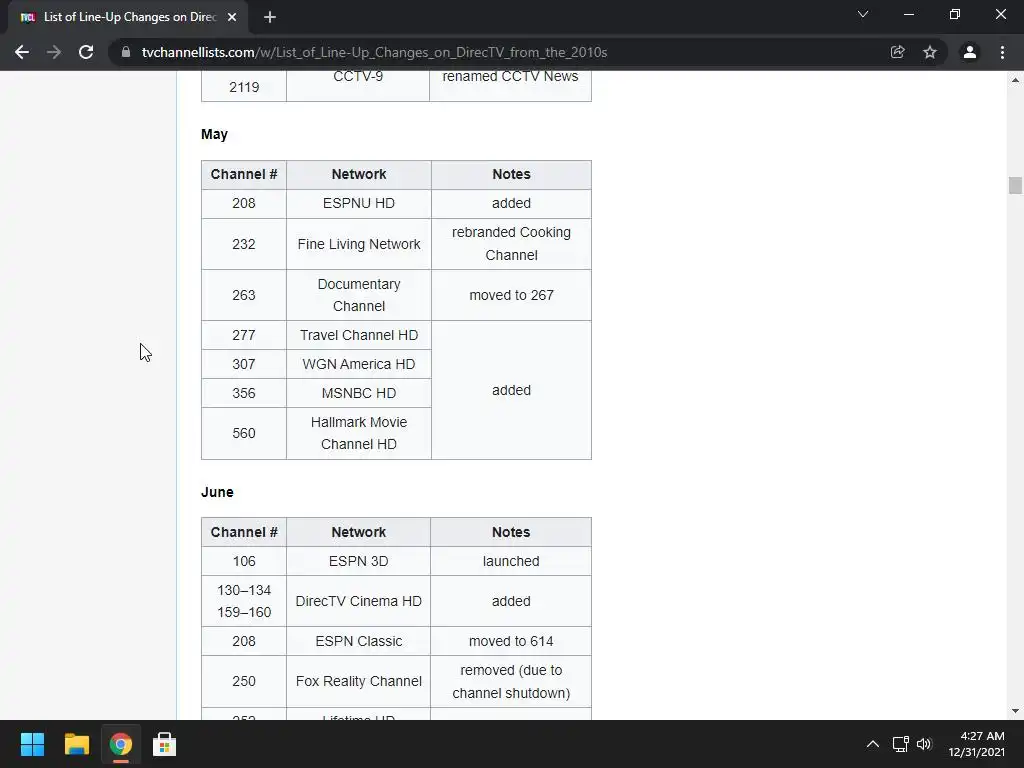Screen dimensions: 1024x768
Task: Open Chrome three-dot menu
Action: coord(1002,52)
